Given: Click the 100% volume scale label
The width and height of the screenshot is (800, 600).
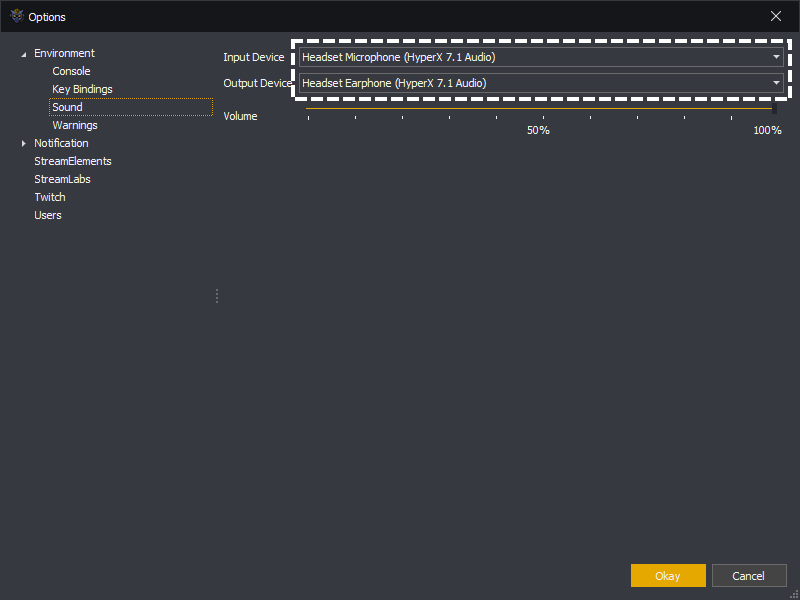Looking at the screenshot, I should (767, 131).
